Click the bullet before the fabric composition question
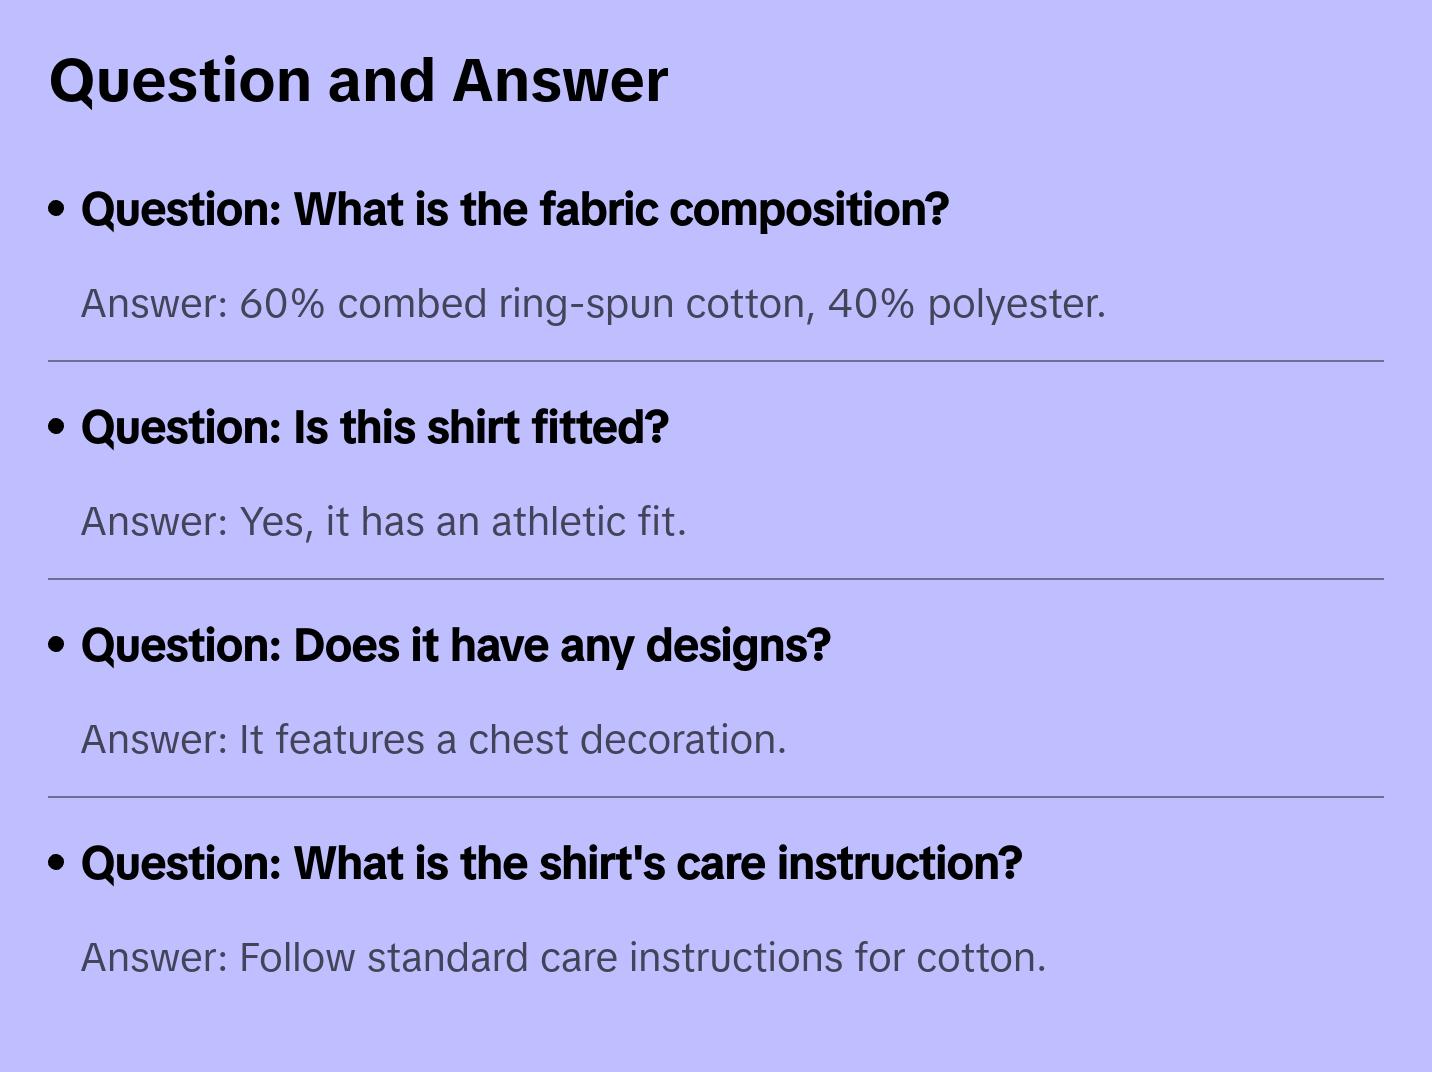This screenshot has width=1432, height=1072. (57, 209)
